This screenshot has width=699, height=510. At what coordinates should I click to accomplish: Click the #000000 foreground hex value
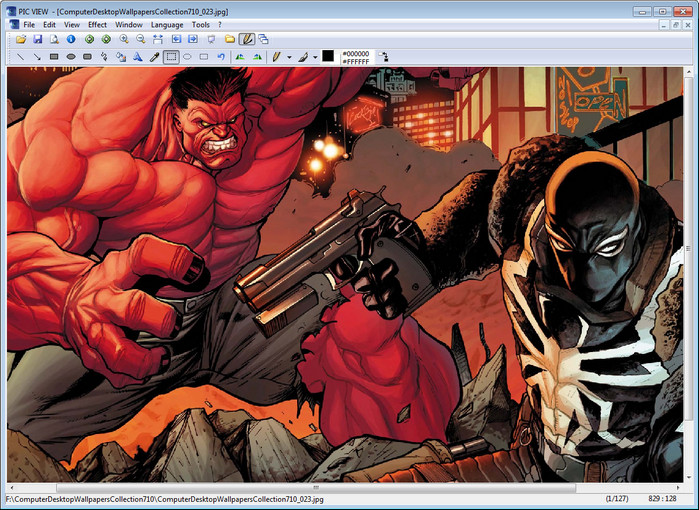(356, 53)
